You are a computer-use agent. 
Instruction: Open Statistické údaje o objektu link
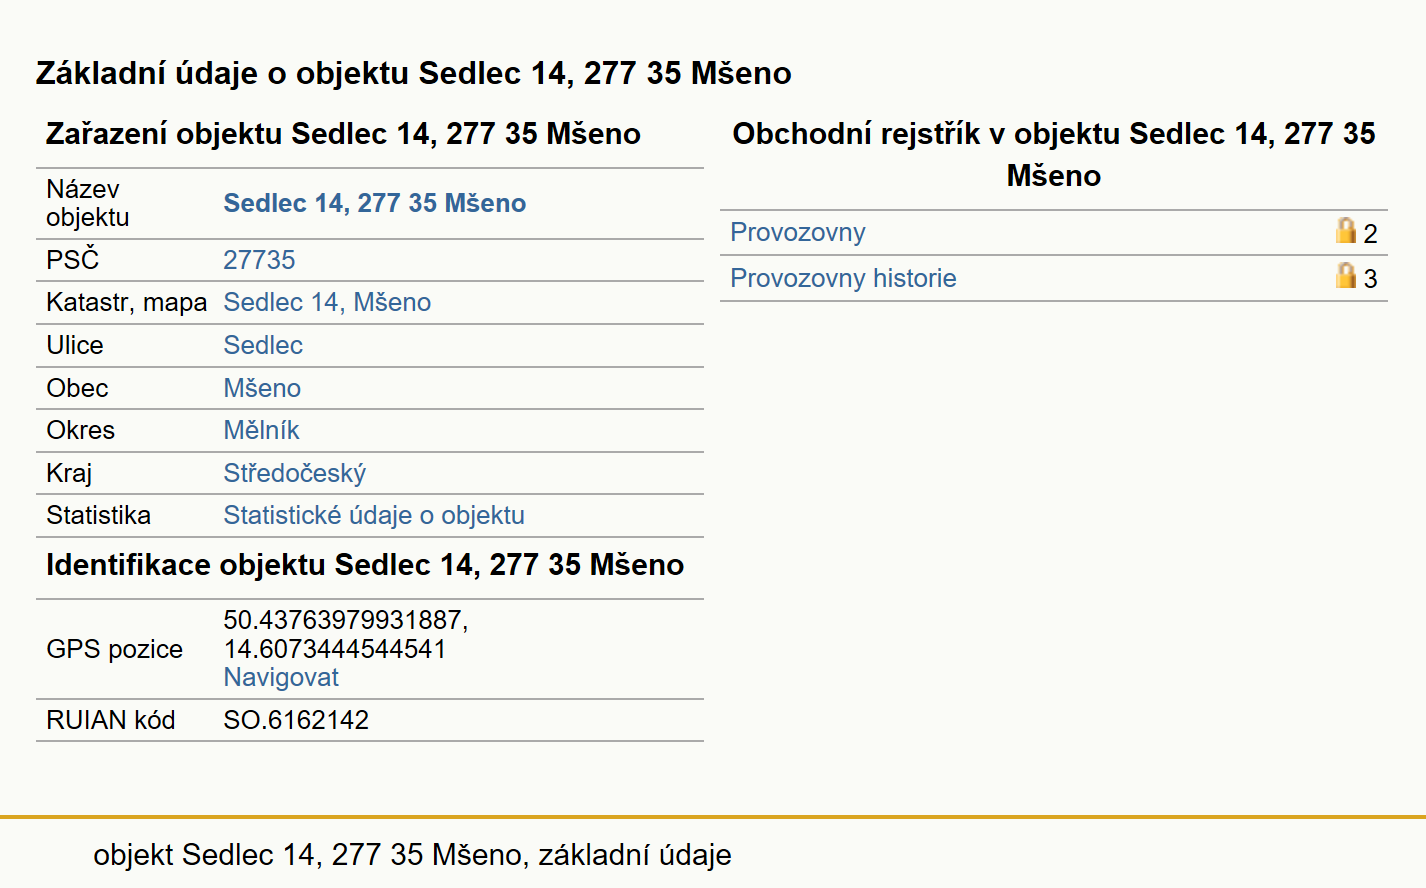tap(374, 515)
